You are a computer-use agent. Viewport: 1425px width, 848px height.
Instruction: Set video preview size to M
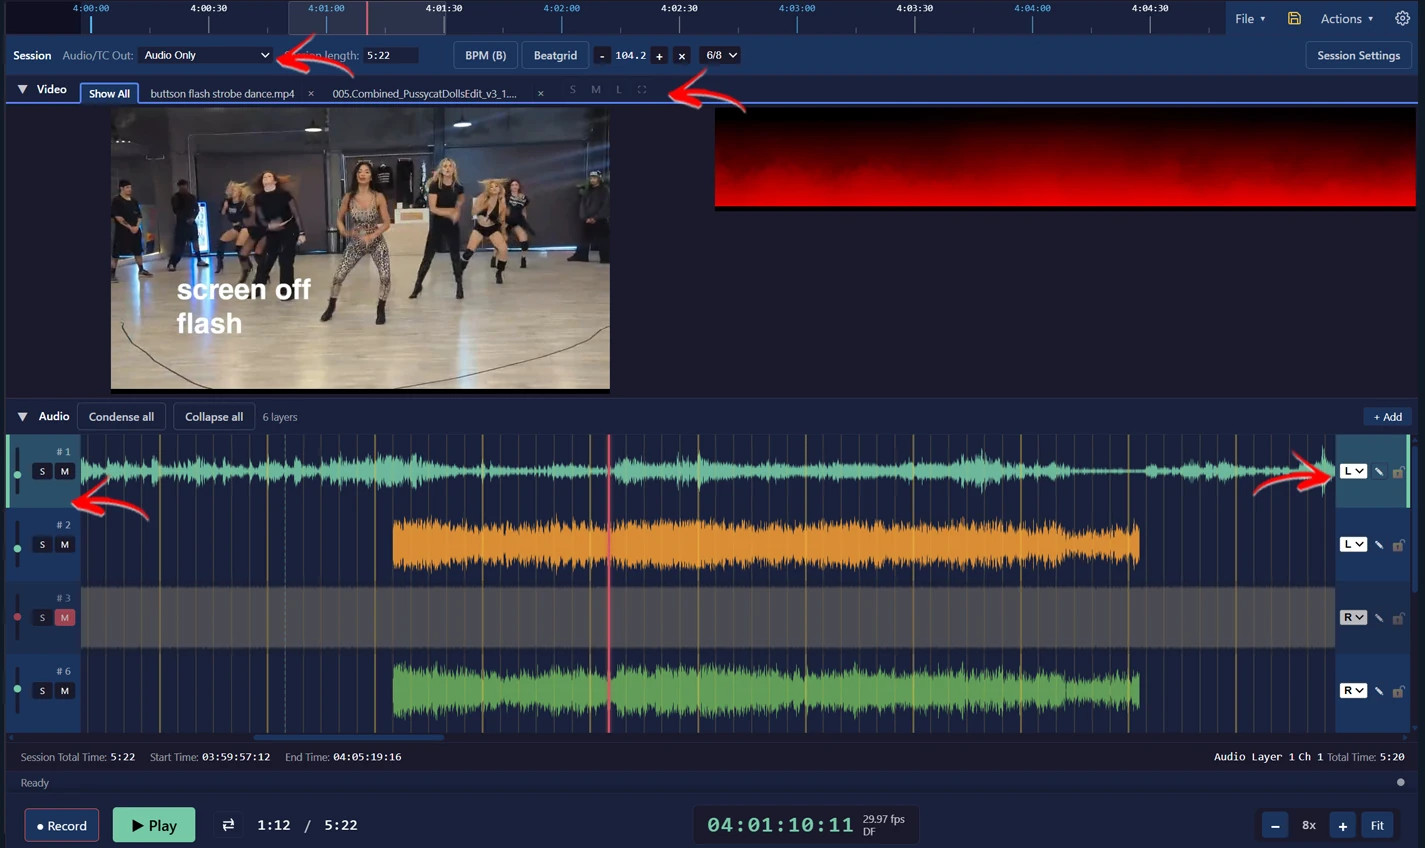pyautogui.click(x=596, y=90)
